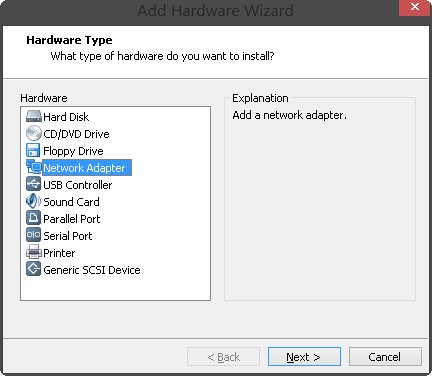Select the Printer icon

(34, 252)
